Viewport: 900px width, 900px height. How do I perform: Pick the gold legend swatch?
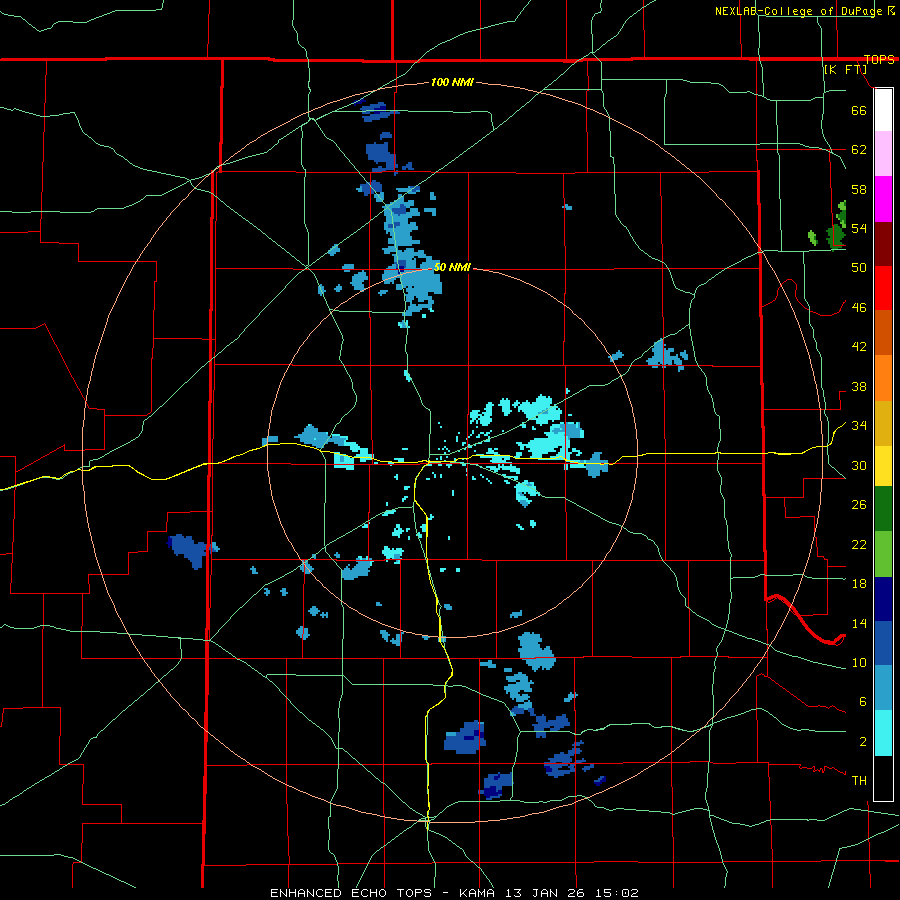pyautogui.click(x=883, y=423)
